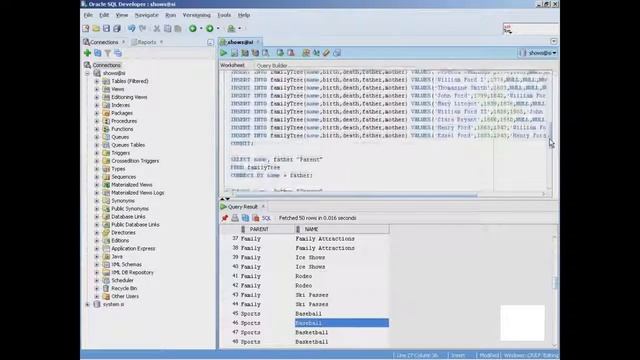Open the Edit menu
640x360 pixels.
pyautogui.click(x=104, y=15)
